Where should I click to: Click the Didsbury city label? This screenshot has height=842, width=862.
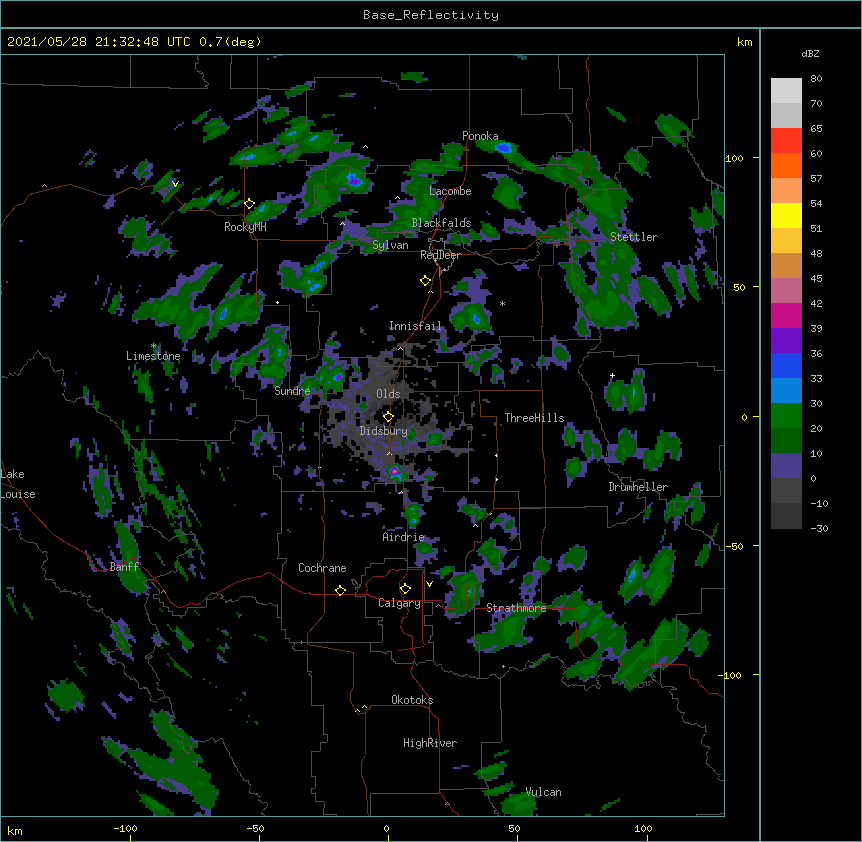click(x=384, y=431)
